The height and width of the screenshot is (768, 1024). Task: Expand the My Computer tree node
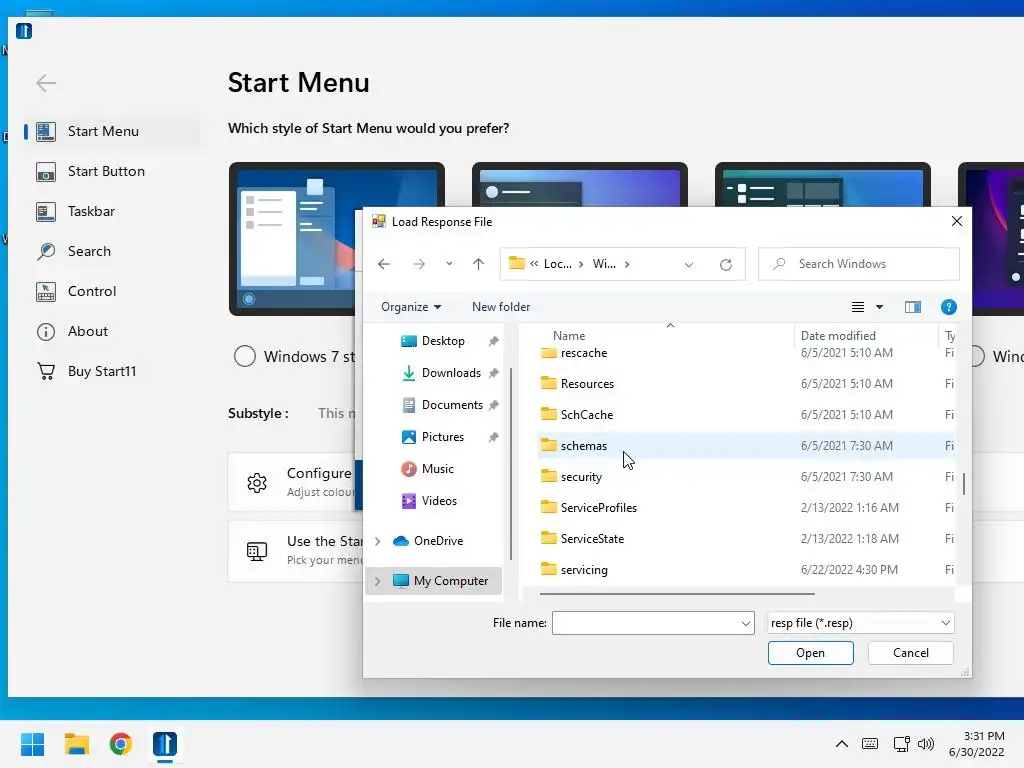[x=377, y=581]
